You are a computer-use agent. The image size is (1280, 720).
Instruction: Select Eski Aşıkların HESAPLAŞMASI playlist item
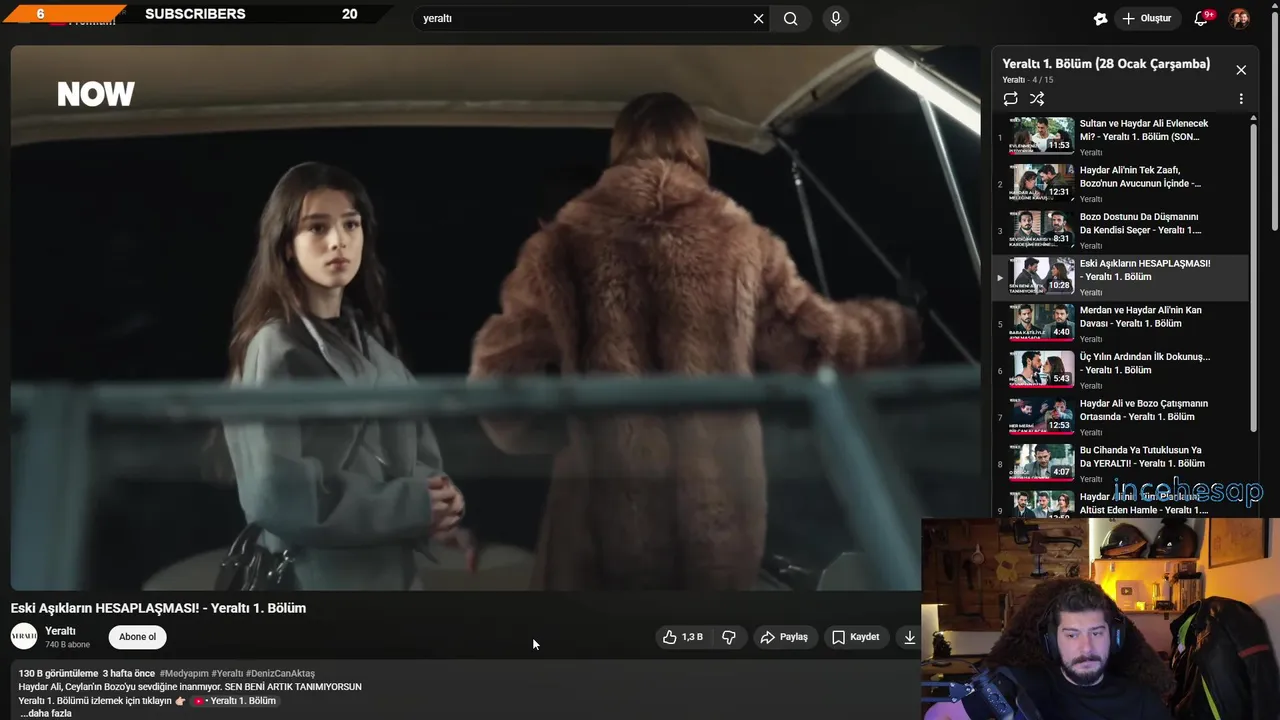pos(1121,277)
